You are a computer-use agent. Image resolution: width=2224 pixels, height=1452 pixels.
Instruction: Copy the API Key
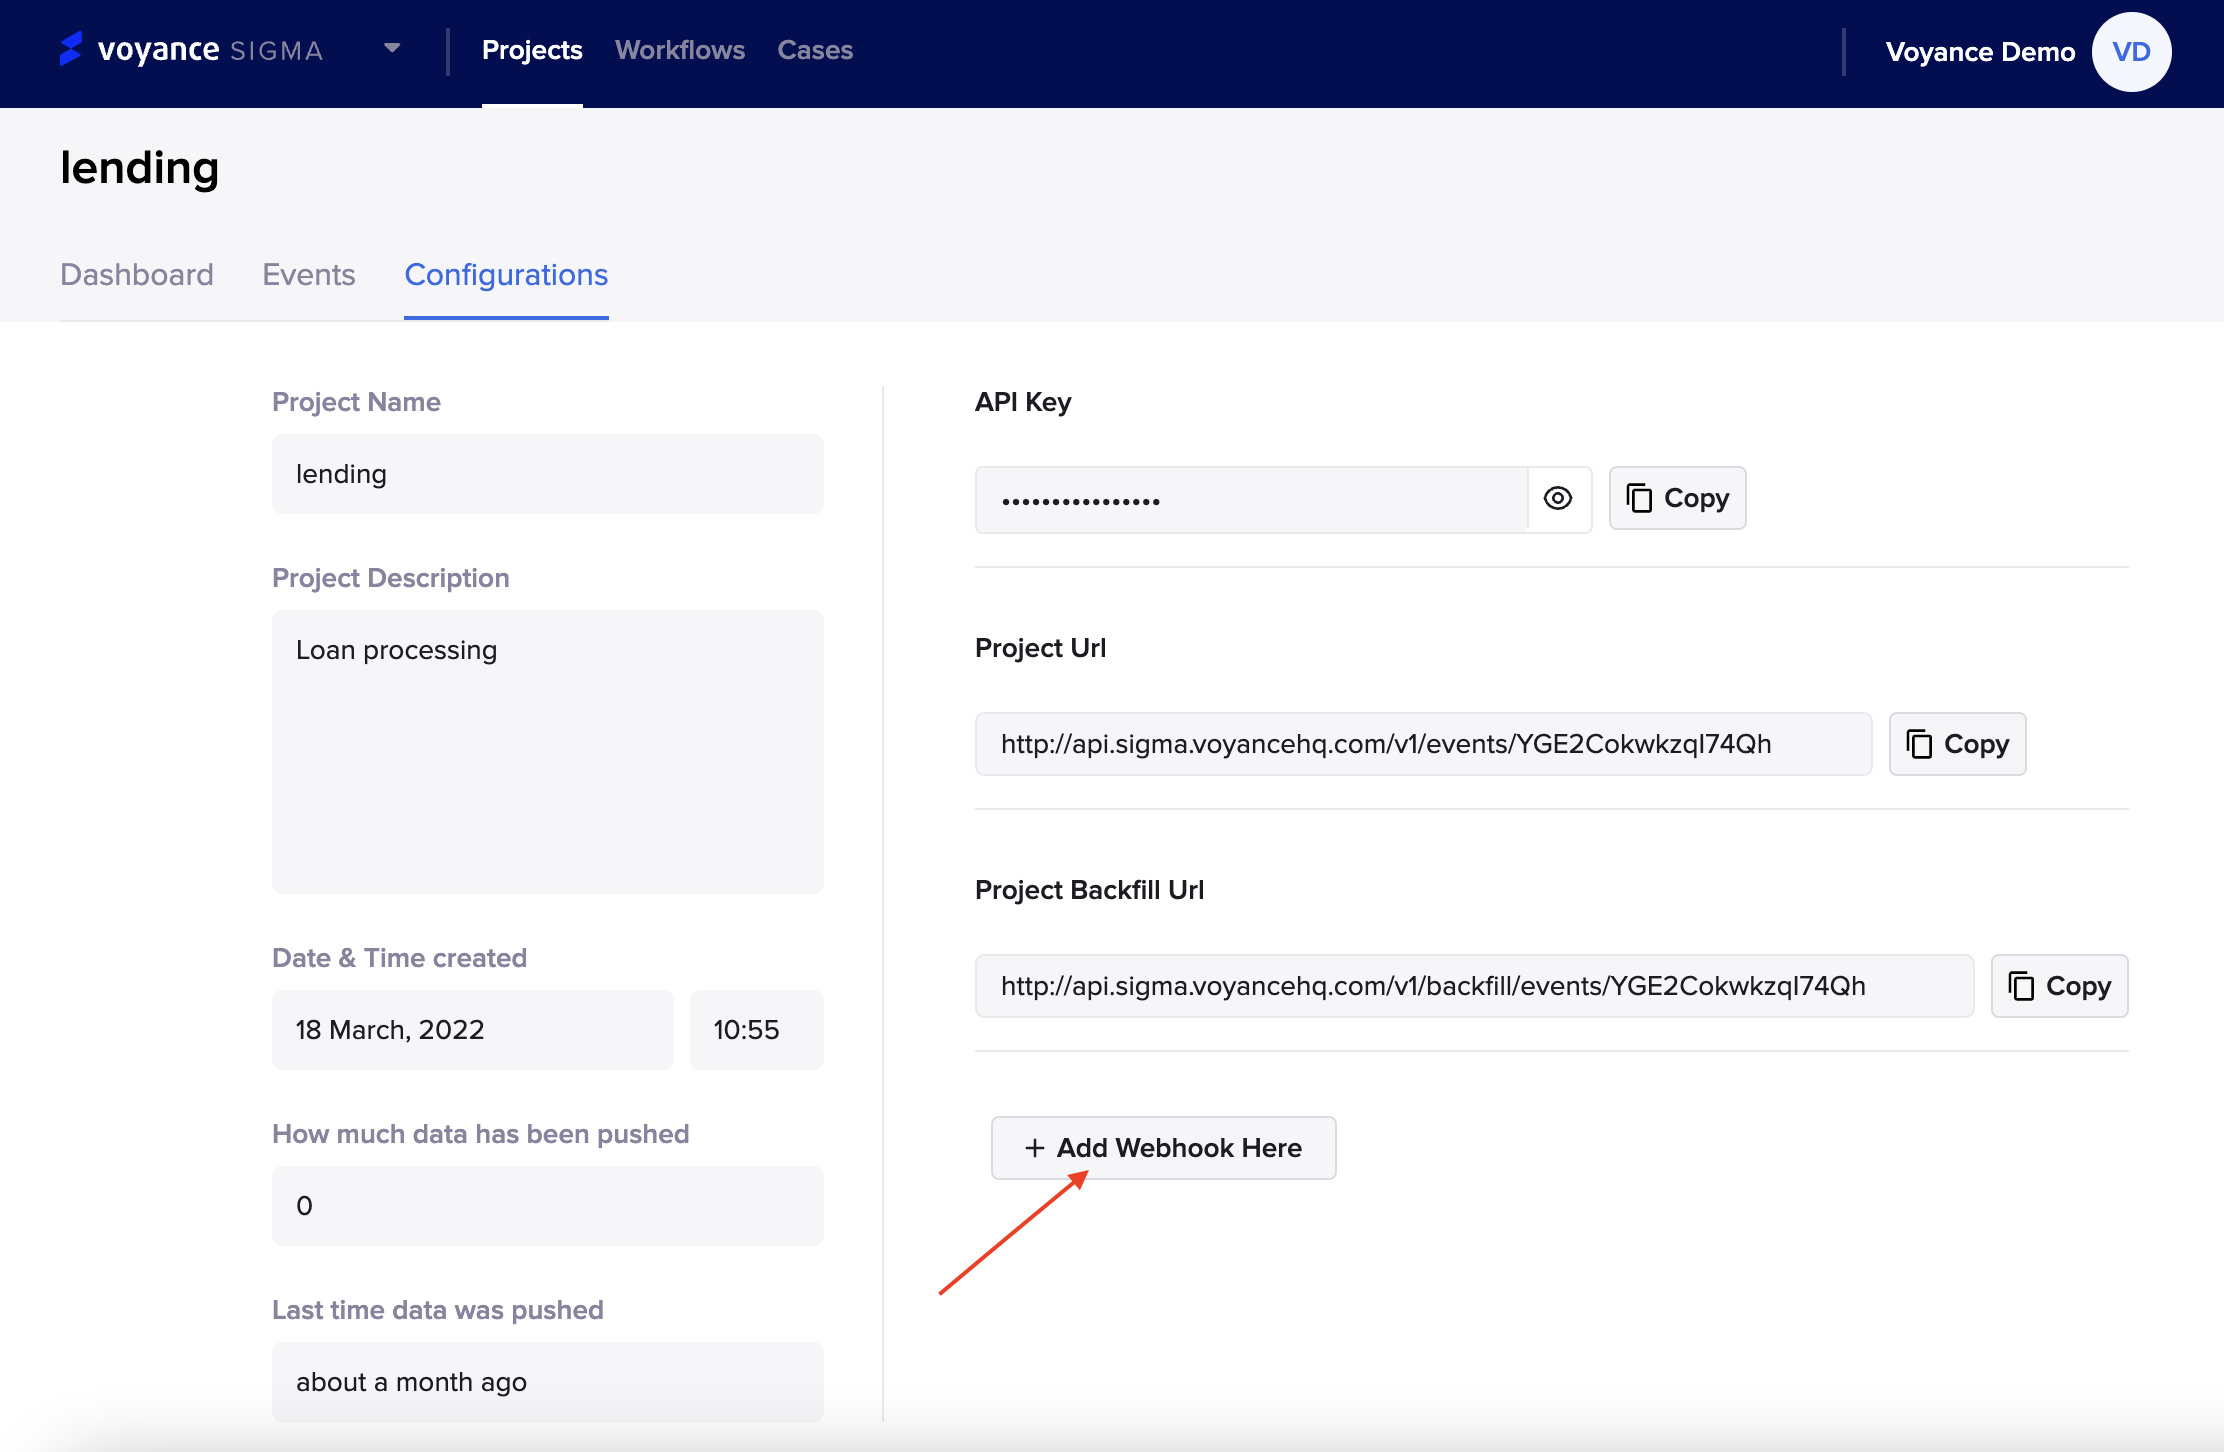pos(1678,498)
